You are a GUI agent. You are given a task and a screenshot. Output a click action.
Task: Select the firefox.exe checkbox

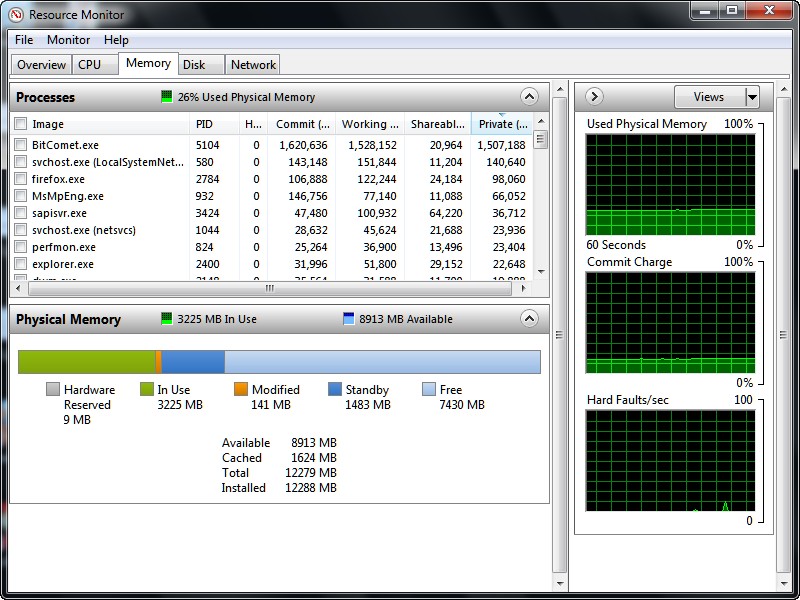[x=21, y=179]
